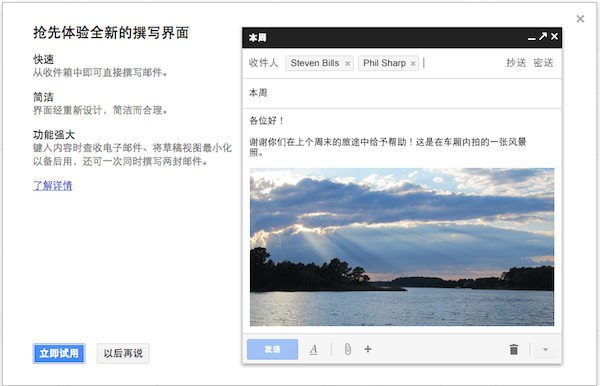Click the 立即试用 button
This screenshot has width=600, height=386.
(x=59, y=353)
